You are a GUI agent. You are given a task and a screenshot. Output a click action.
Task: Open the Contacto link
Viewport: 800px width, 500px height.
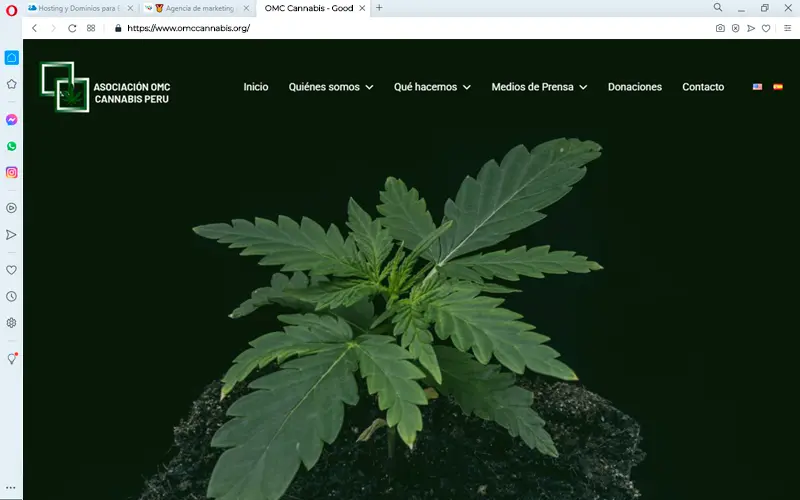pos(703,87)
